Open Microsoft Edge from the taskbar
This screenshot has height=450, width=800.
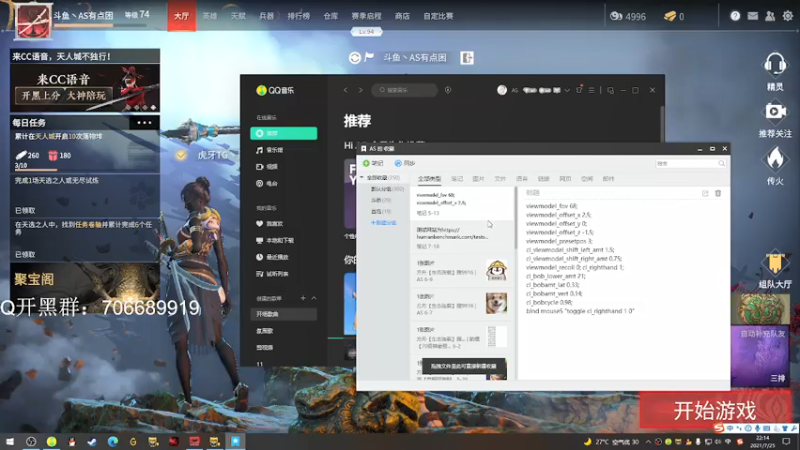click(112, 441)
